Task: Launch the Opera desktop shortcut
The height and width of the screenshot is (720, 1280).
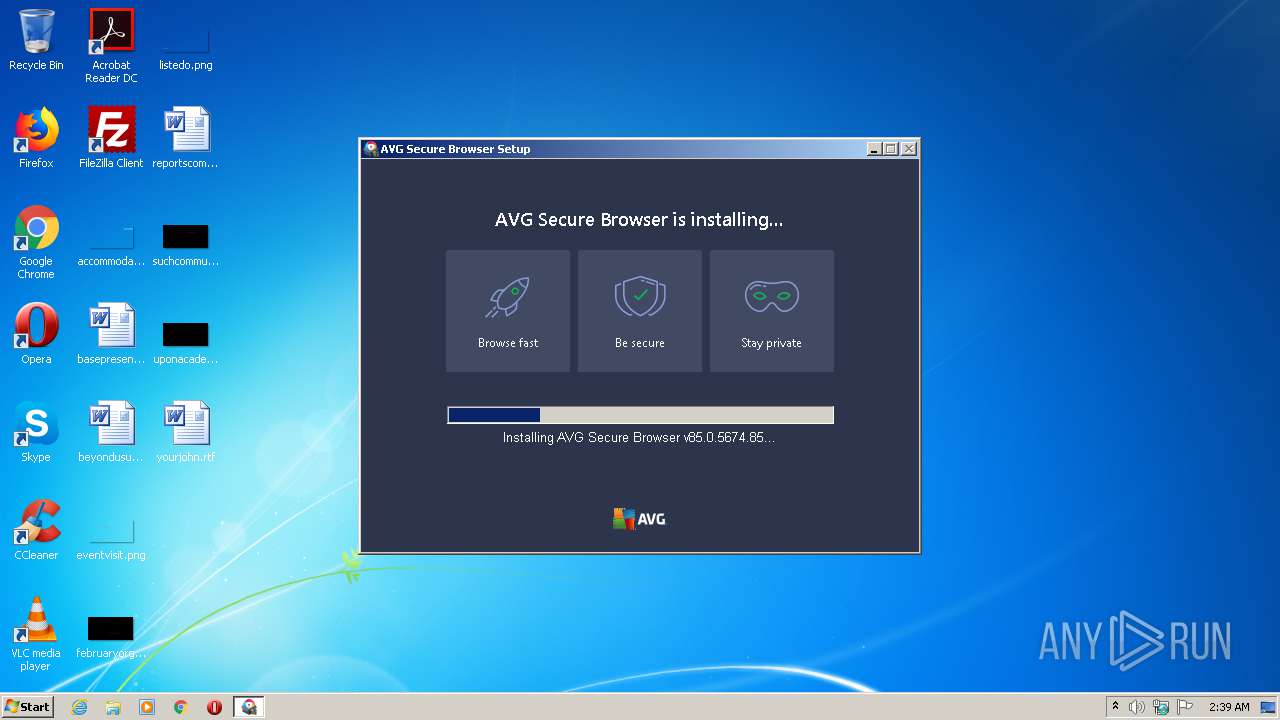Action: (x=36, y=334)
